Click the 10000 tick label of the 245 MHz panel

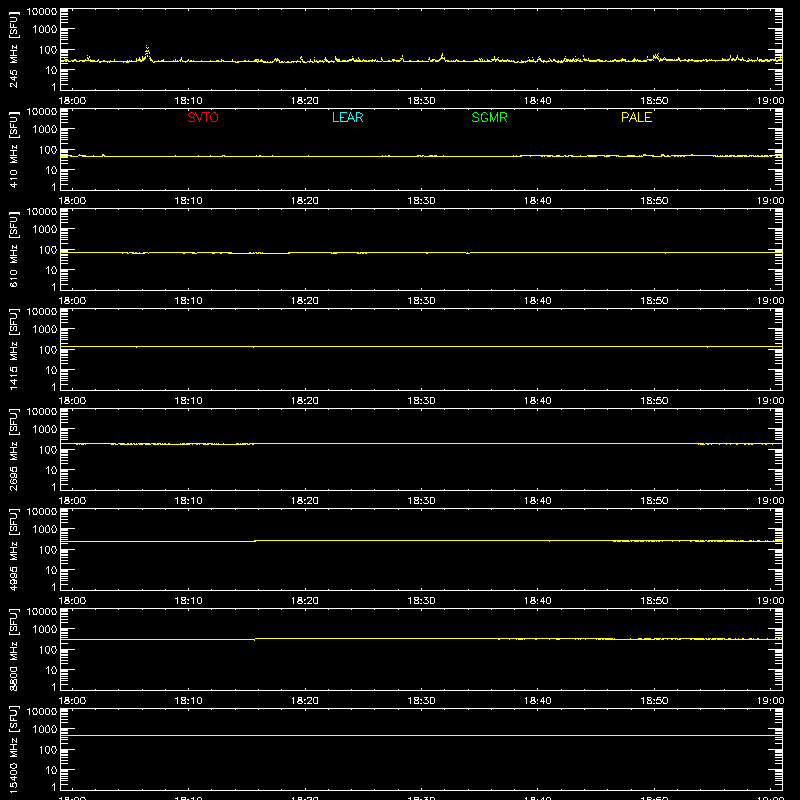[x=42, y=12]
